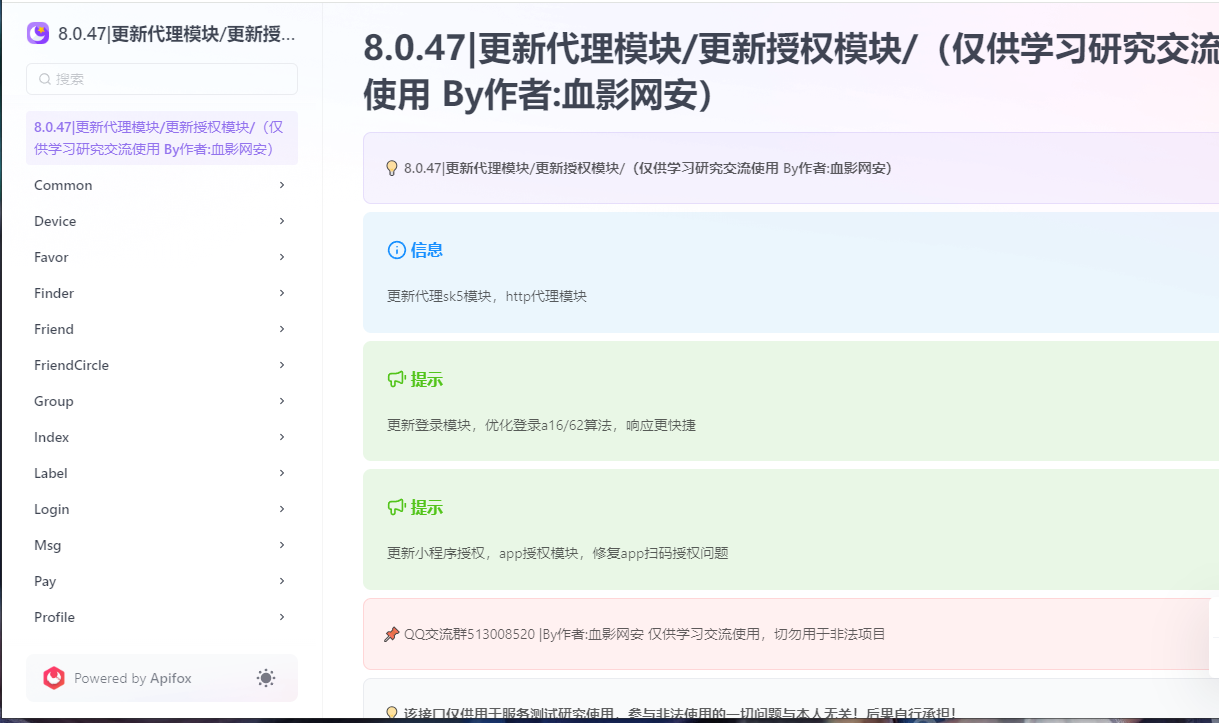
Task: Select the Login sidebar item
Action: [x=52, y=509]
